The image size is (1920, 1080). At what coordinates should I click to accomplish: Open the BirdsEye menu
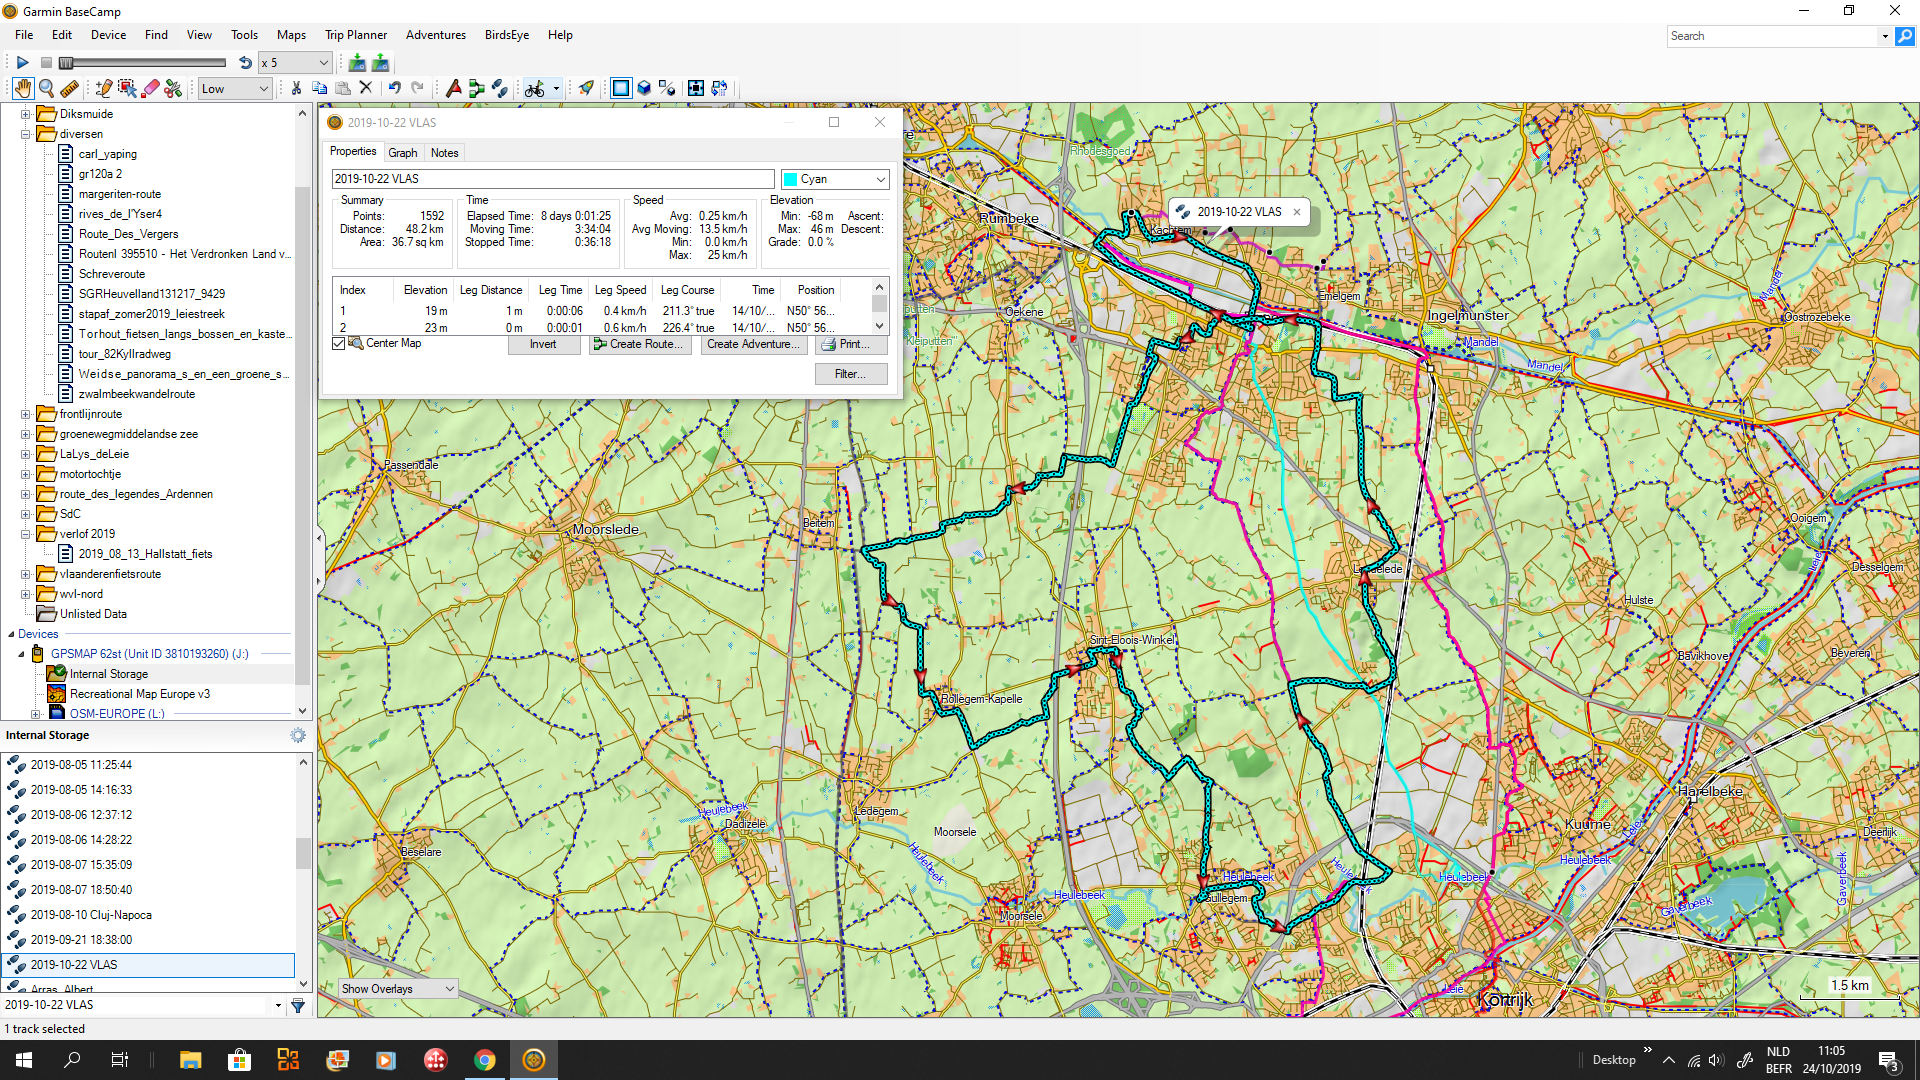pos(507,35)
